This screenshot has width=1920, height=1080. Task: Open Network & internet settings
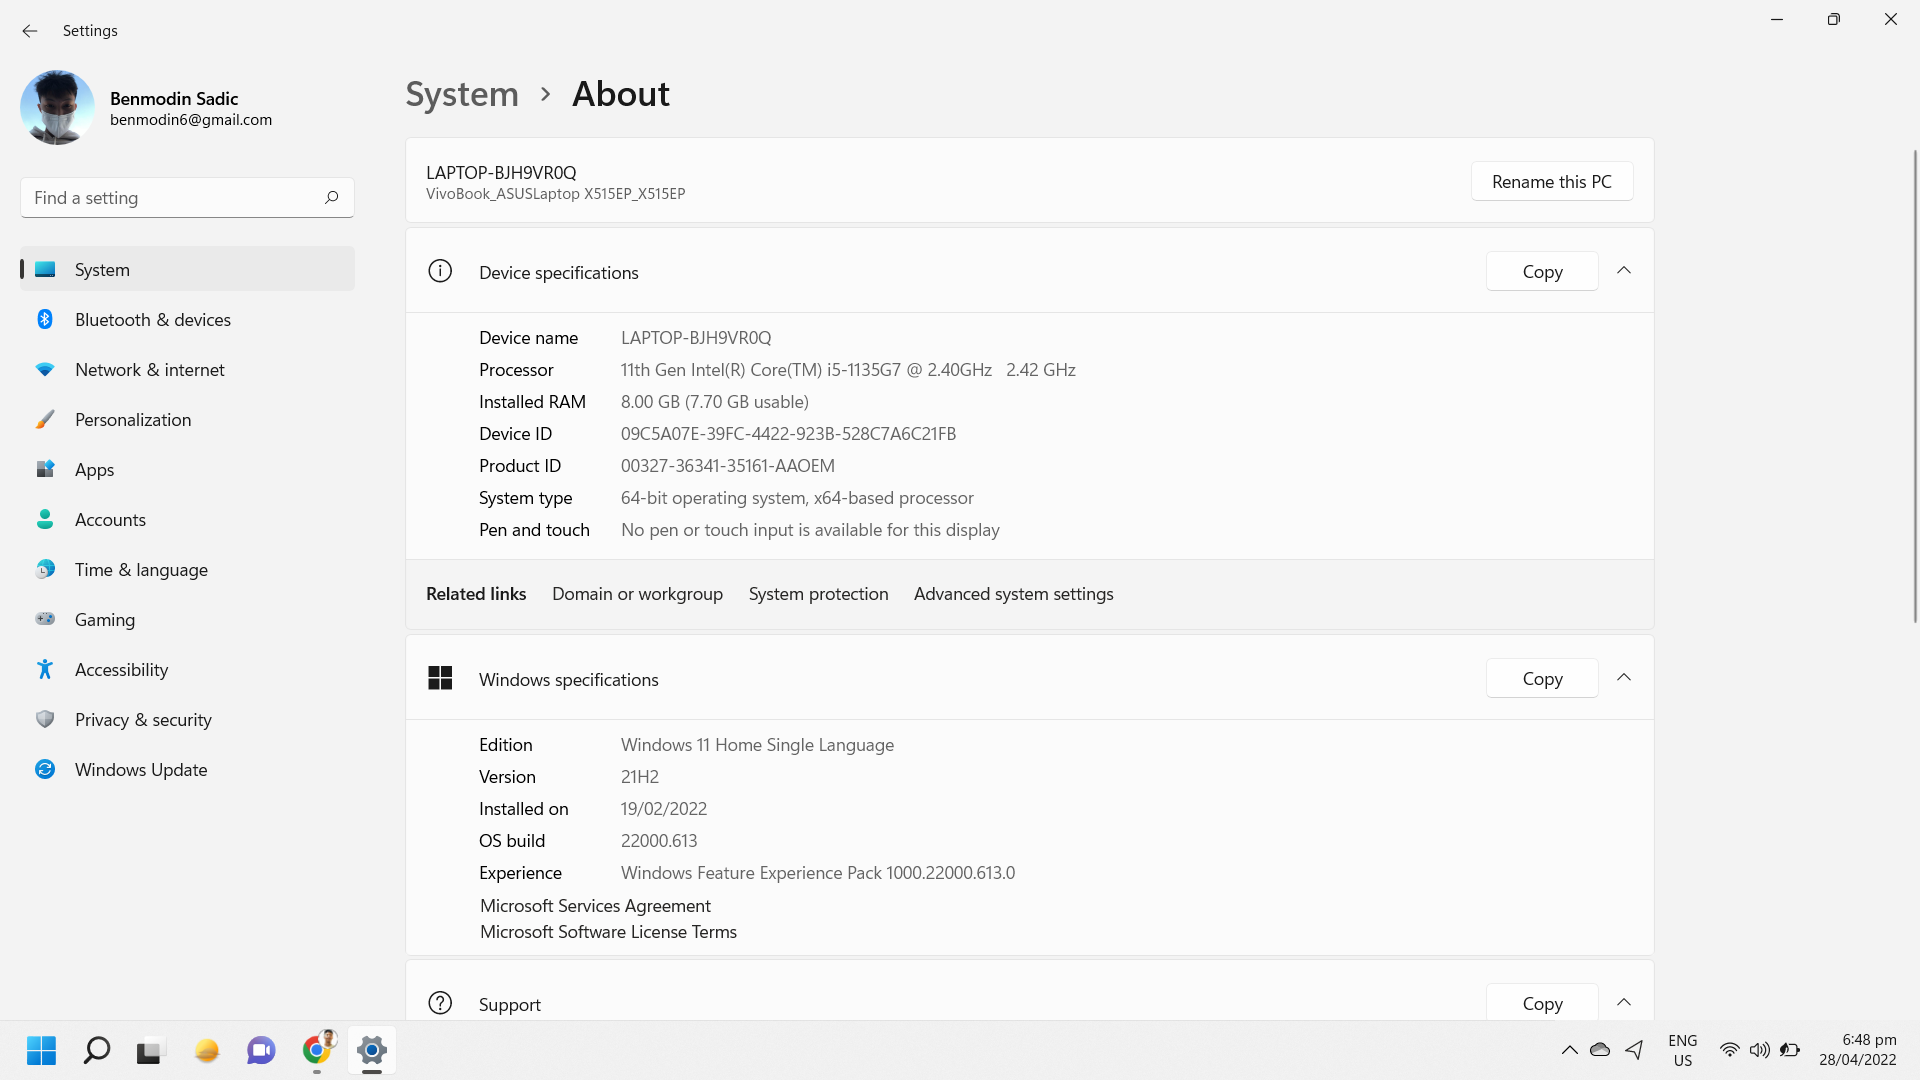[149, 370]
